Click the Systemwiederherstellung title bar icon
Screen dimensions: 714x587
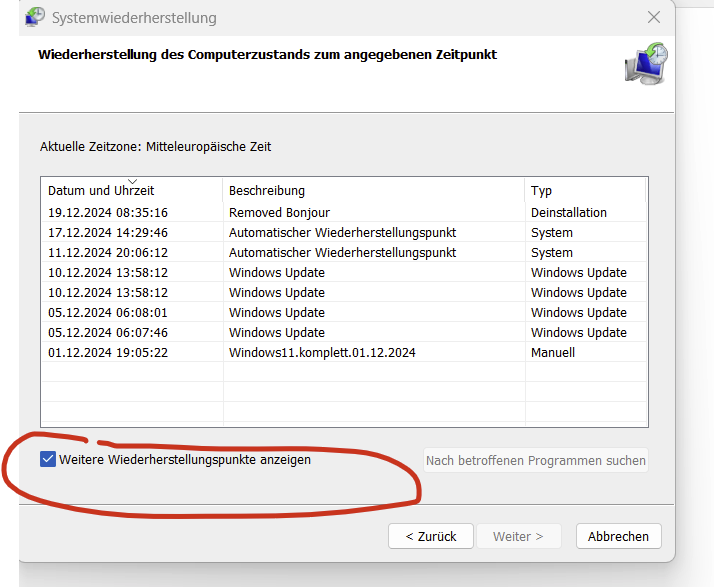[x=35, y=17]
